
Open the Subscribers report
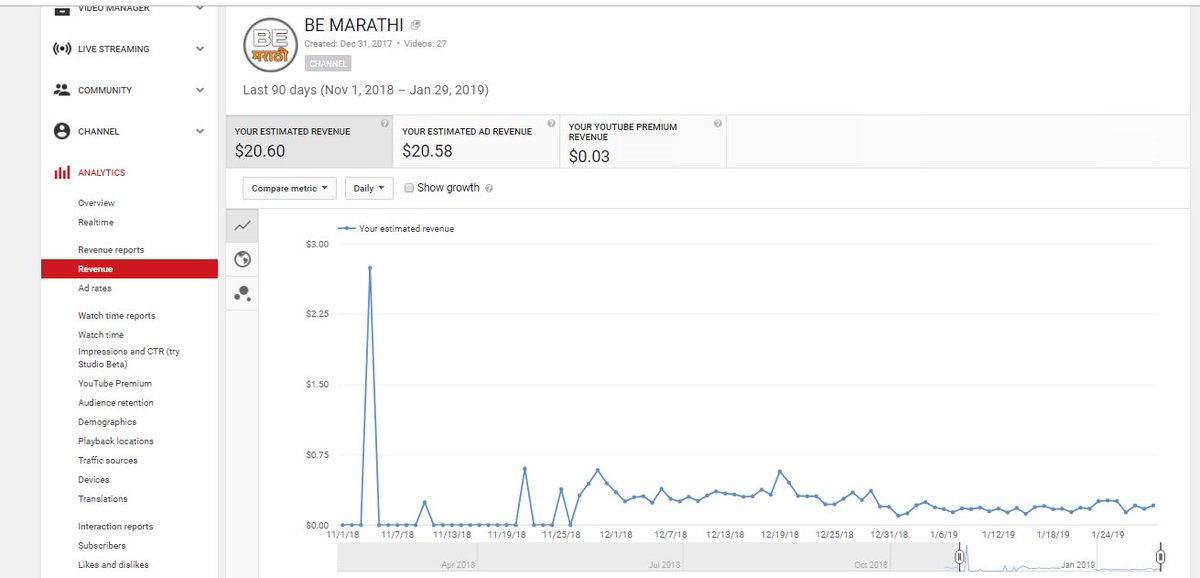[x=102, y=546]
